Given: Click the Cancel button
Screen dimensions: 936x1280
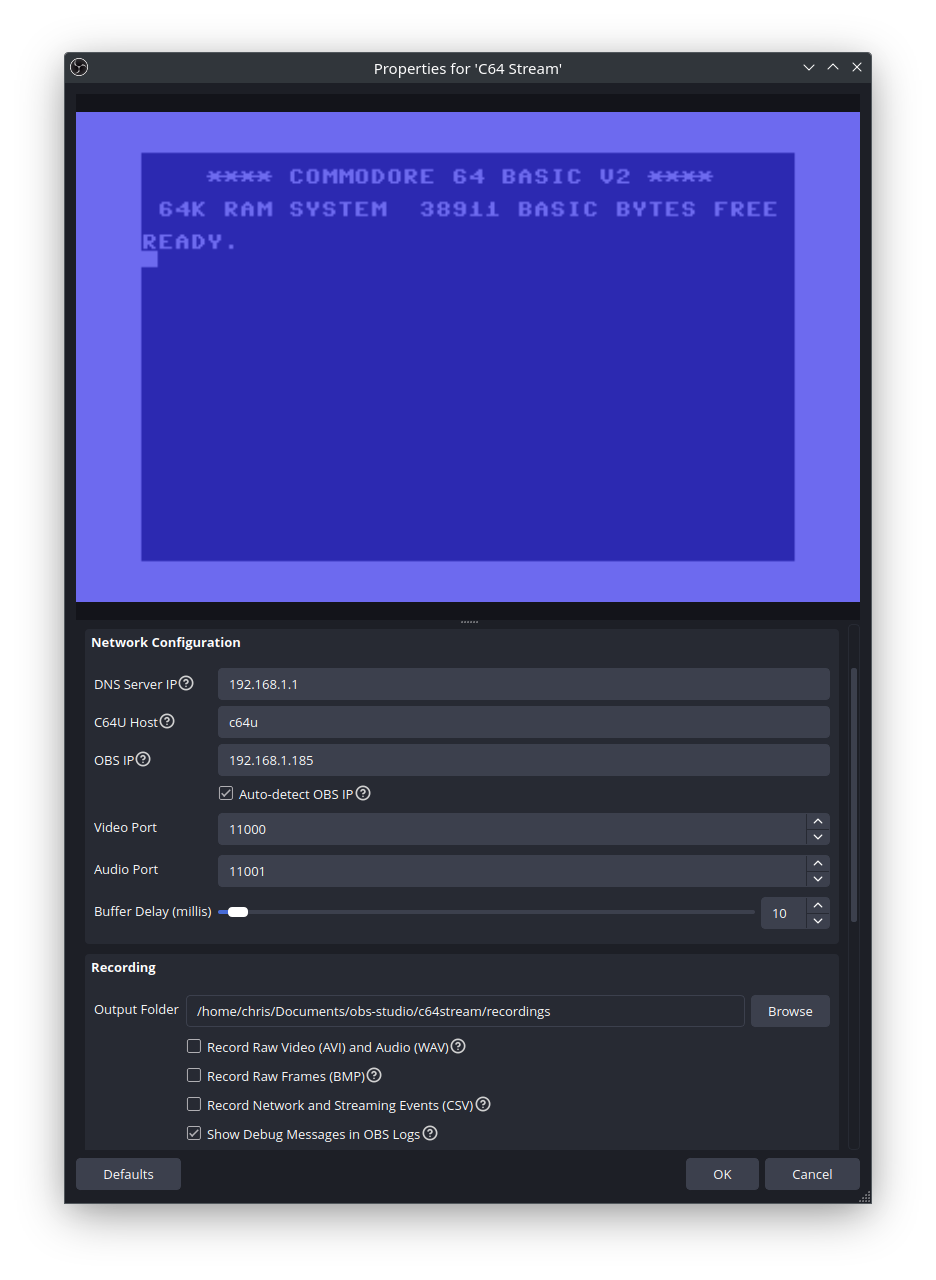Looking at the screenshot, I should (812, 1174).
